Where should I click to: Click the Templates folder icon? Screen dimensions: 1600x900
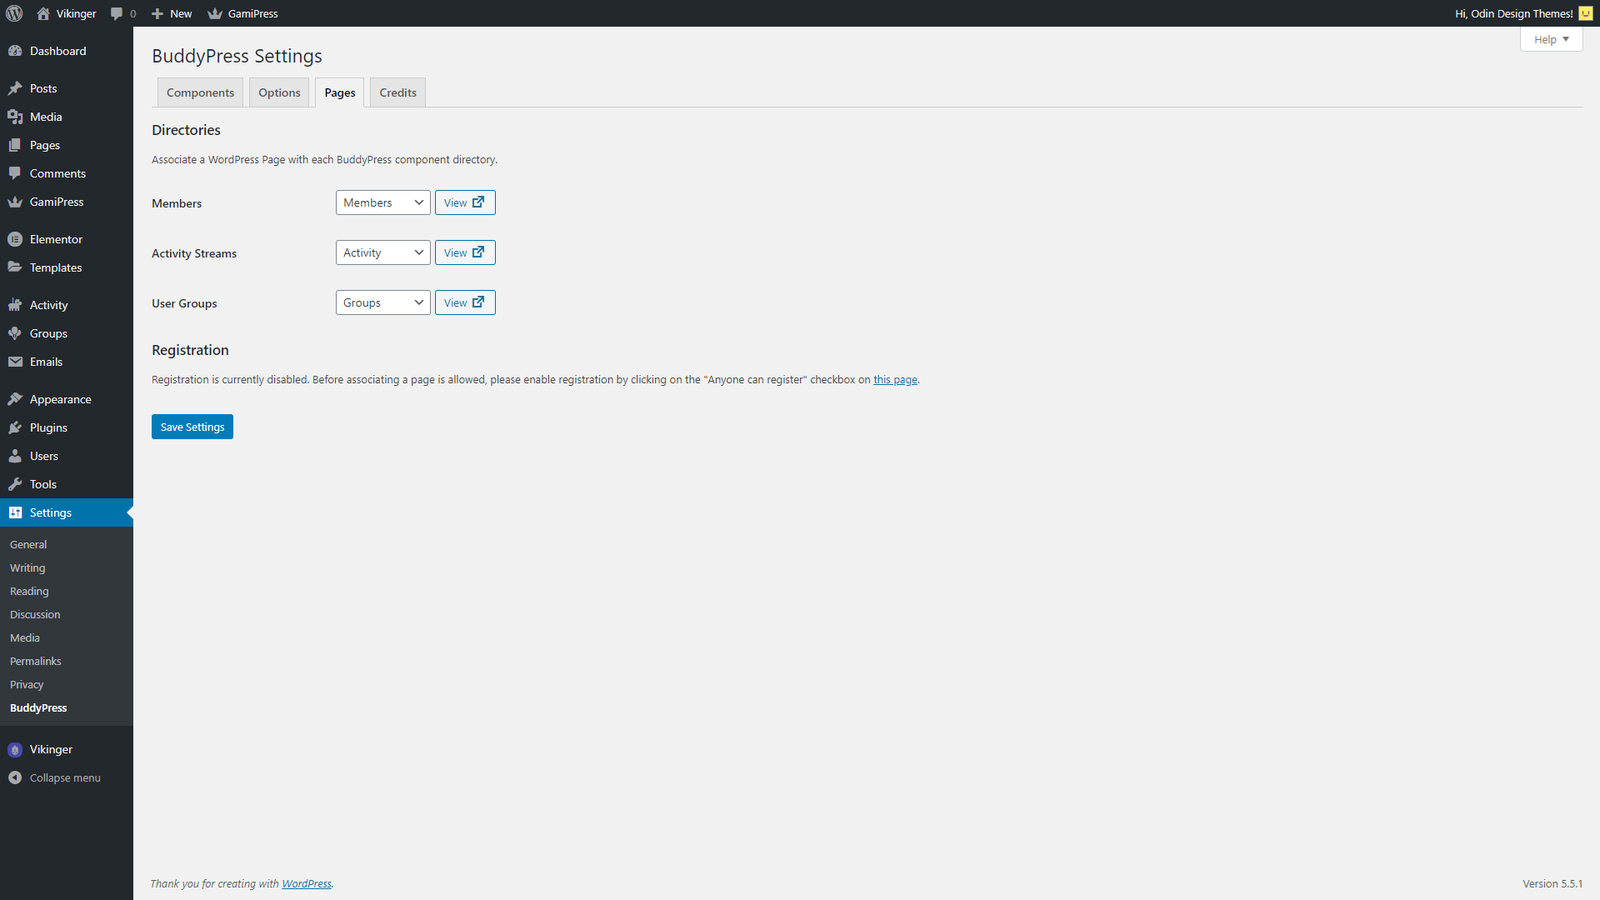[15, 267]
